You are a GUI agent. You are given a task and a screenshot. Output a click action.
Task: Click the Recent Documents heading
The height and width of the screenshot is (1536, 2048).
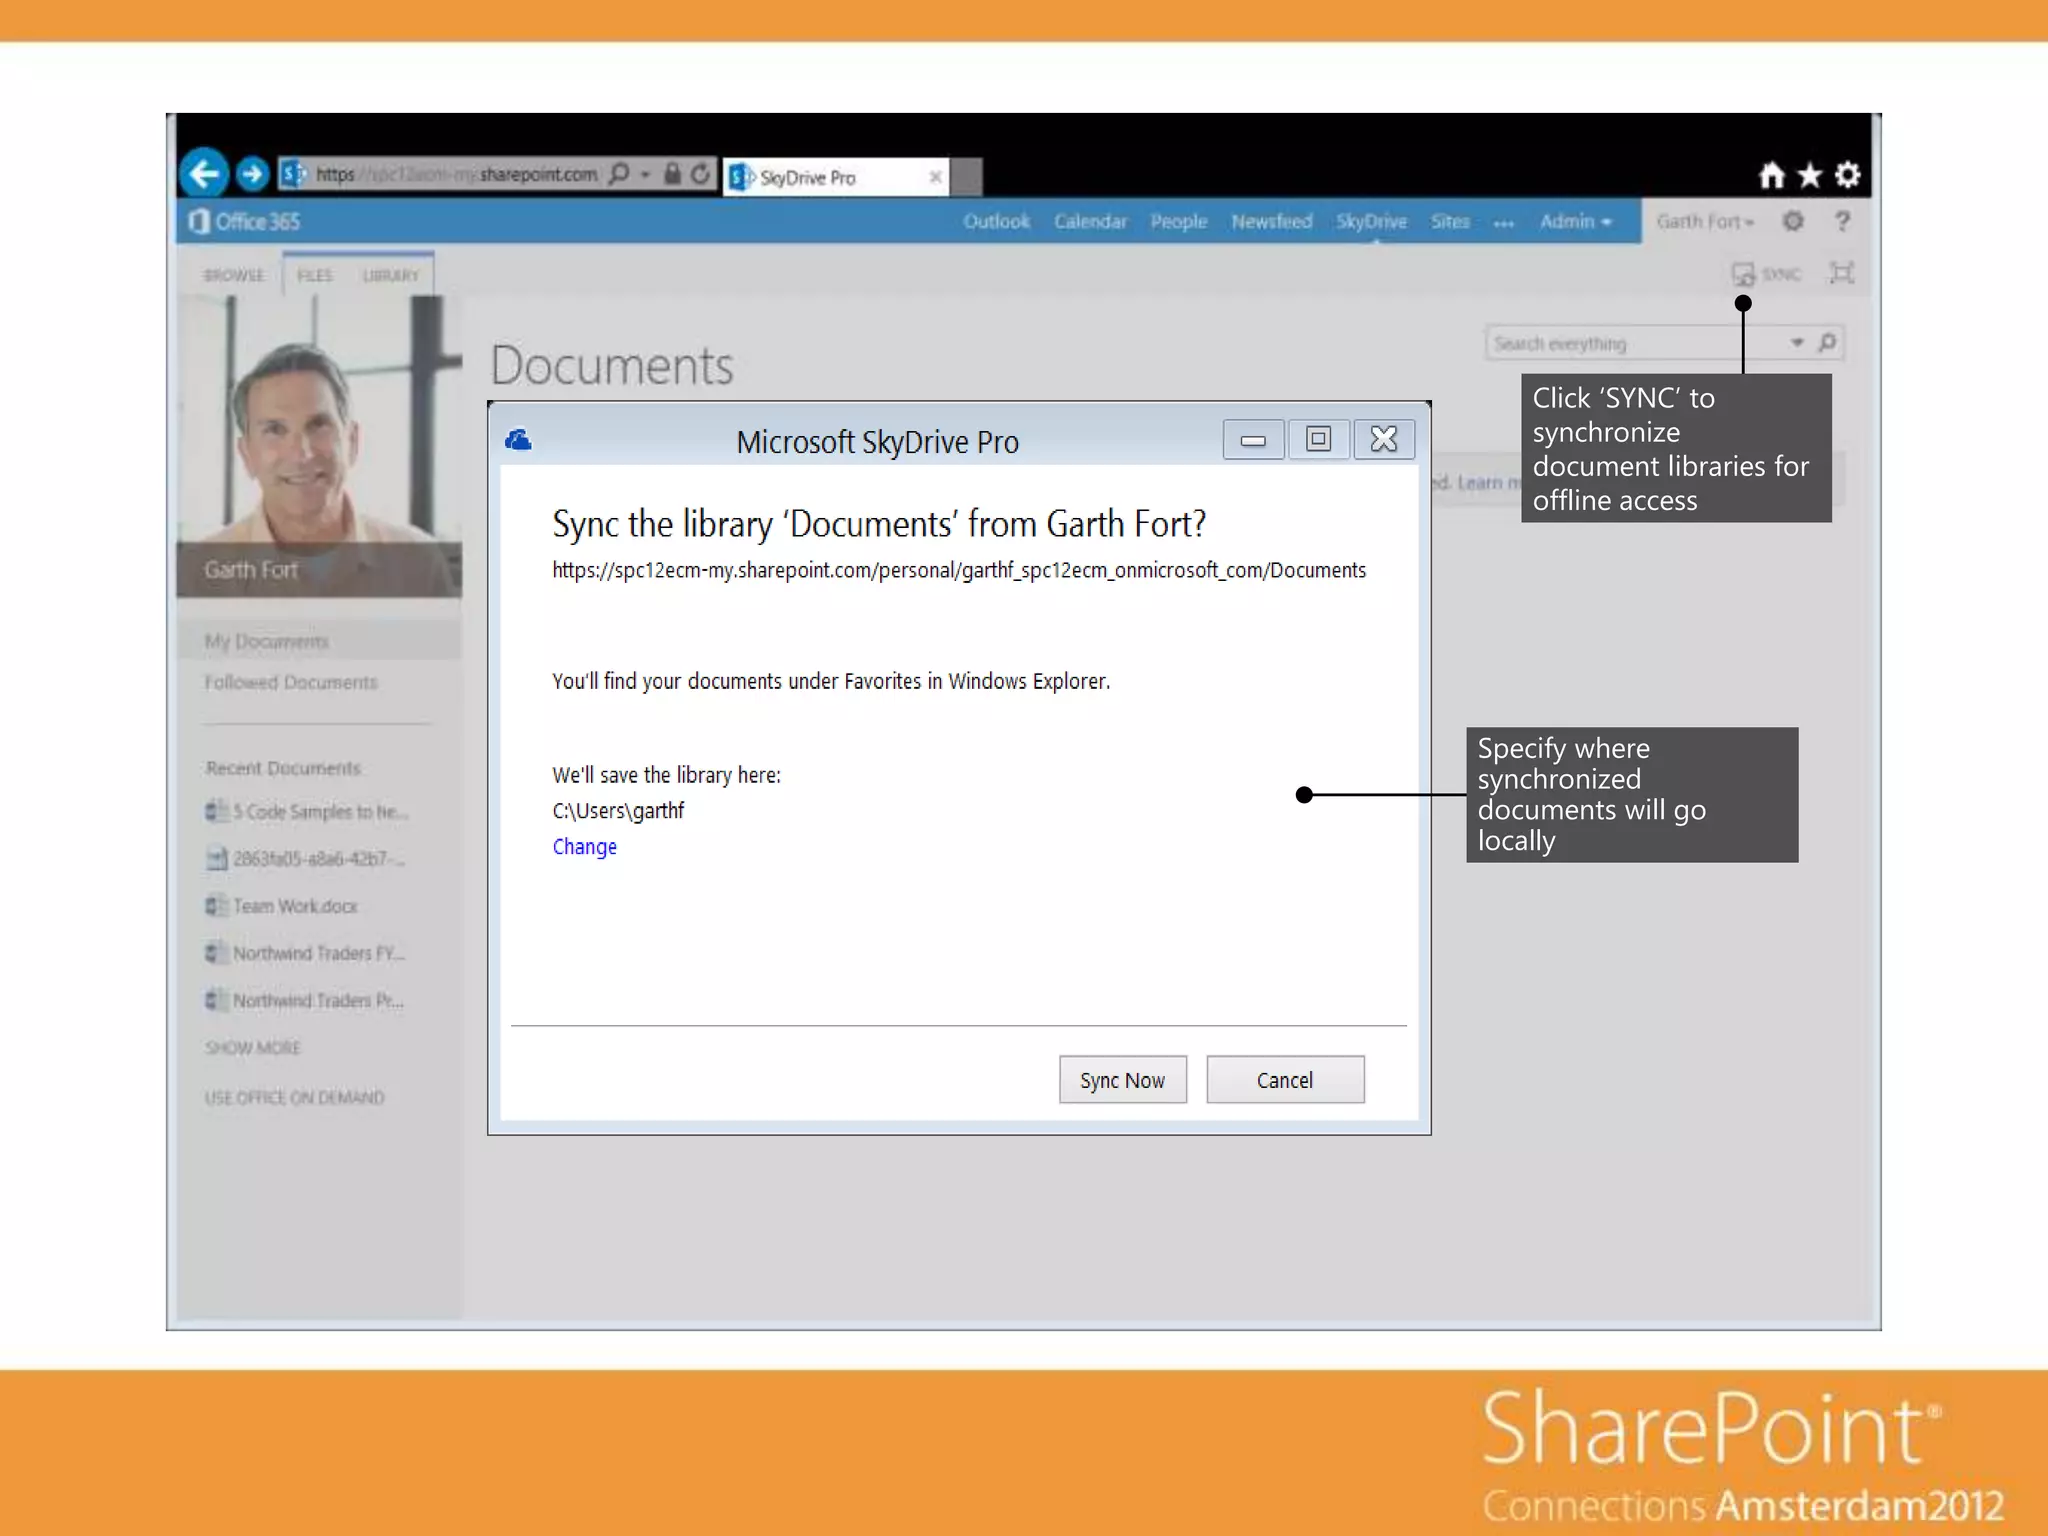tap(283, 768)
